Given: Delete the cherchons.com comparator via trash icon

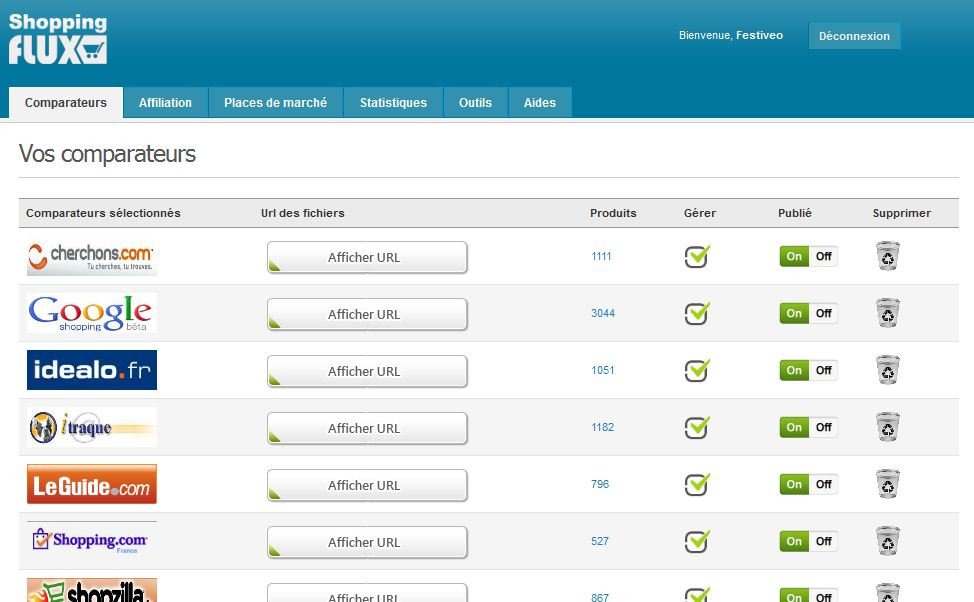Looking at the screenshot, I should coord(887,257).
